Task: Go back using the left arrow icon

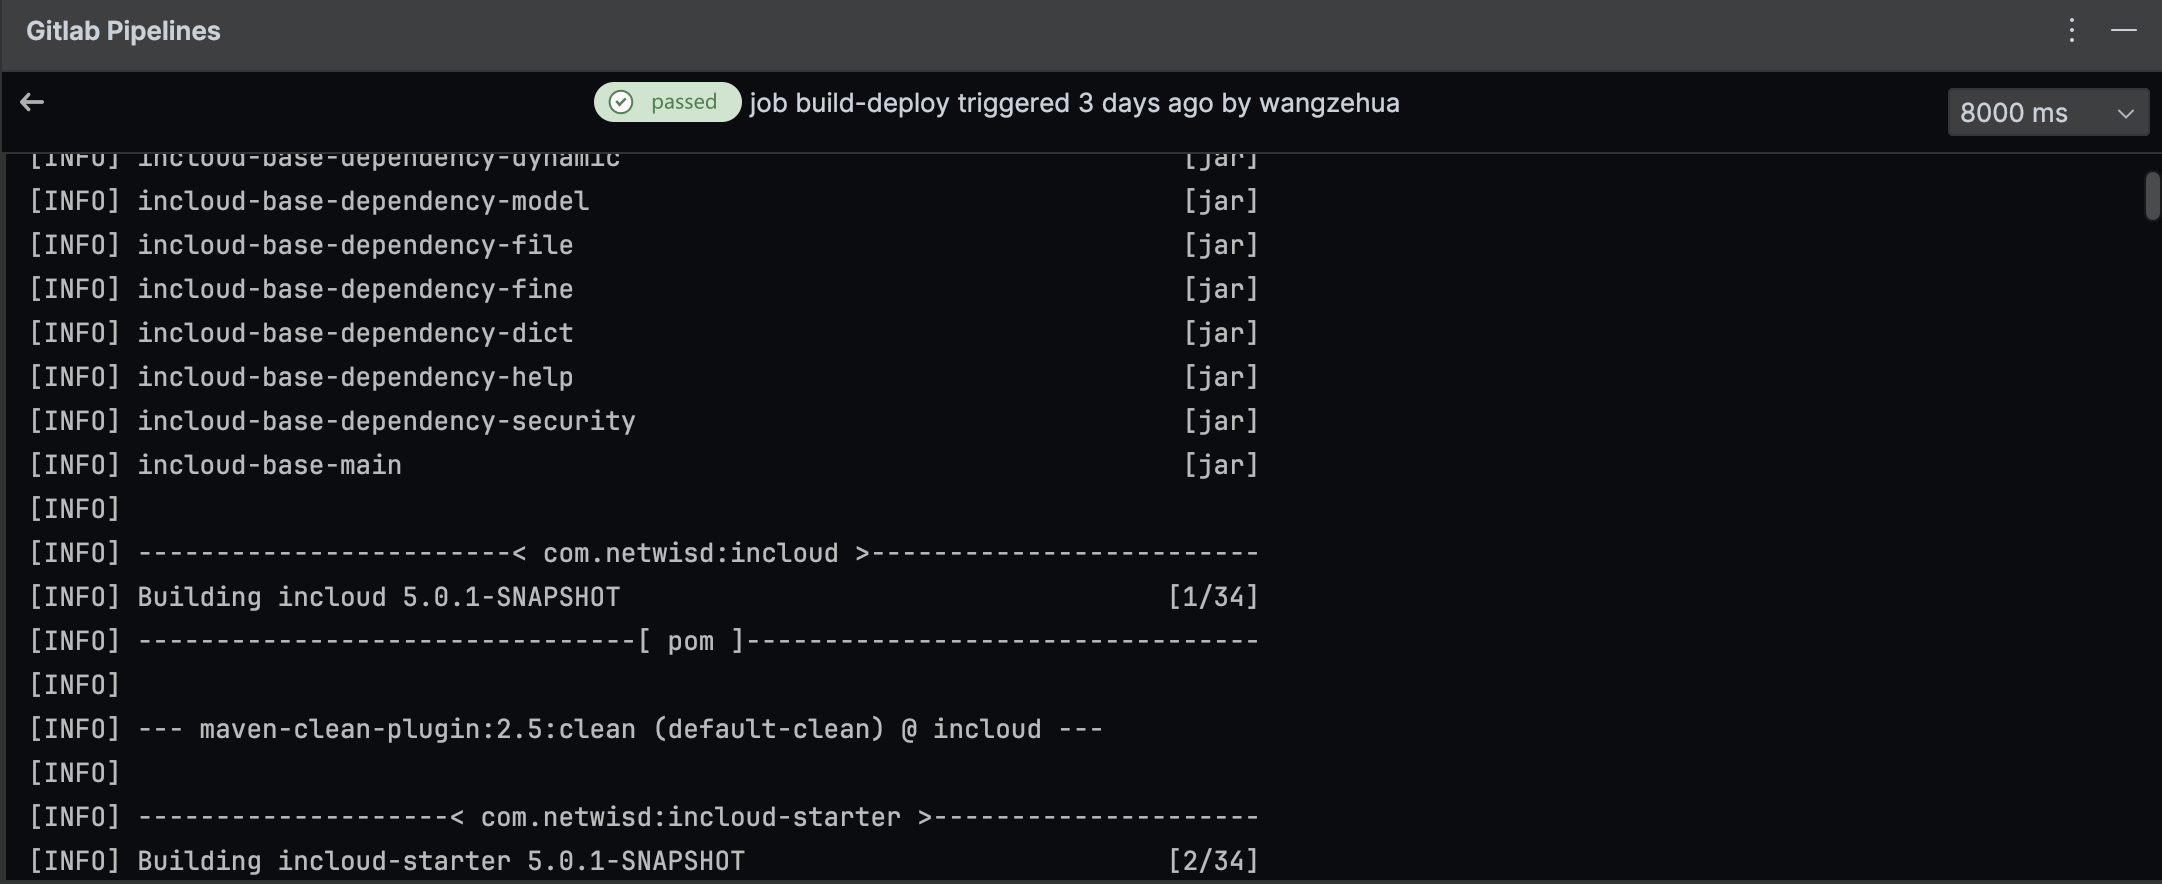Action: (32, 102)
